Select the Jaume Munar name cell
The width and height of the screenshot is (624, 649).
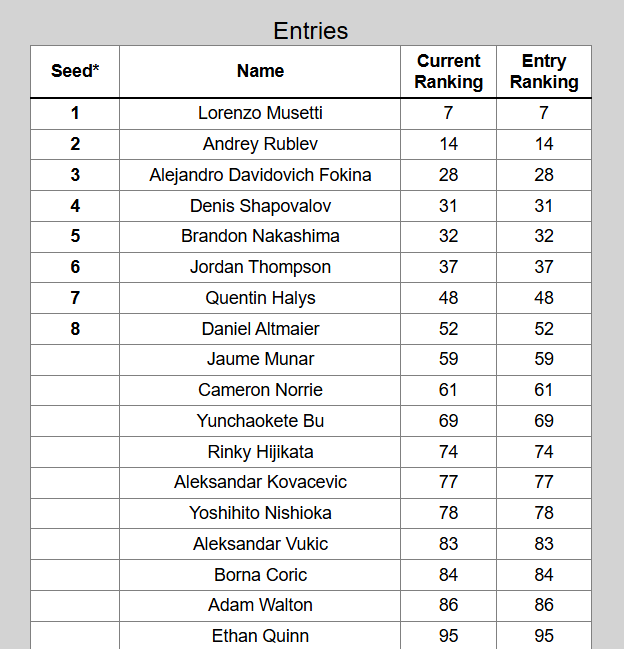point(260,359)
